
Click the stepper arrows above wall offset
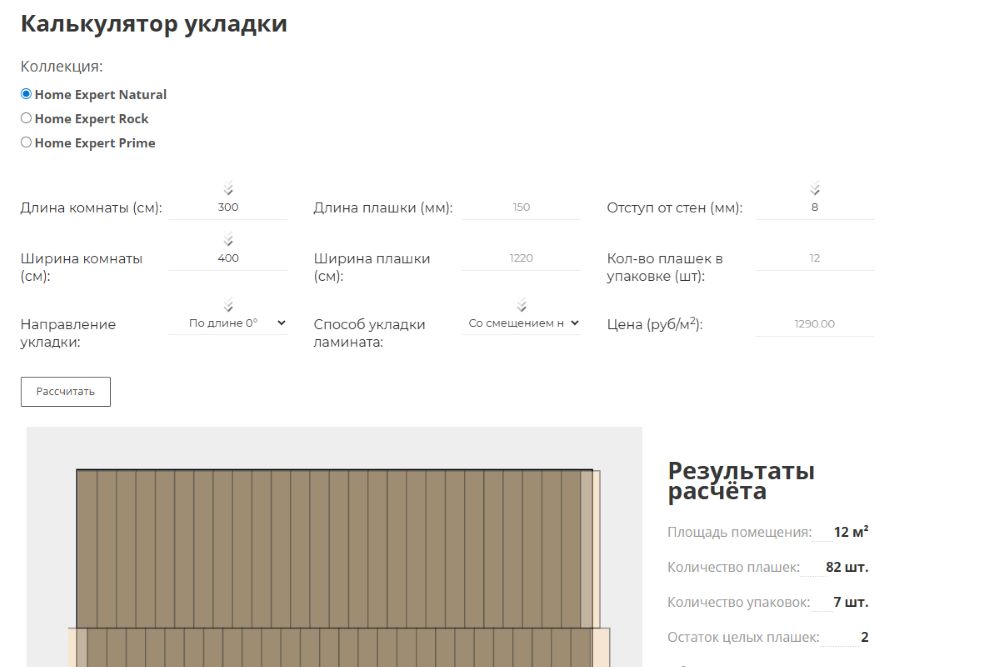(815, 186)
